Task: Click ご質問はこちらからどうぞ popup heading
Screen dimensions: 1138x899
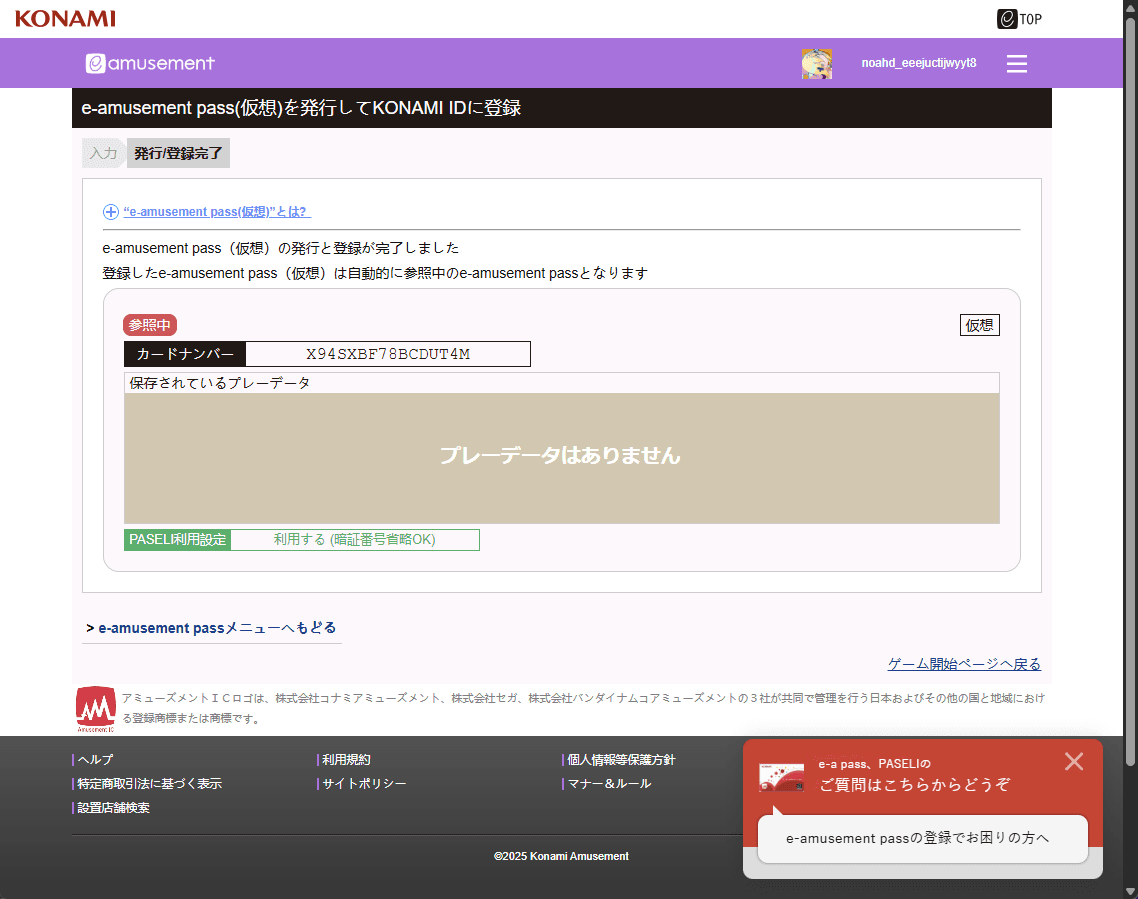Action: (914, 784)
